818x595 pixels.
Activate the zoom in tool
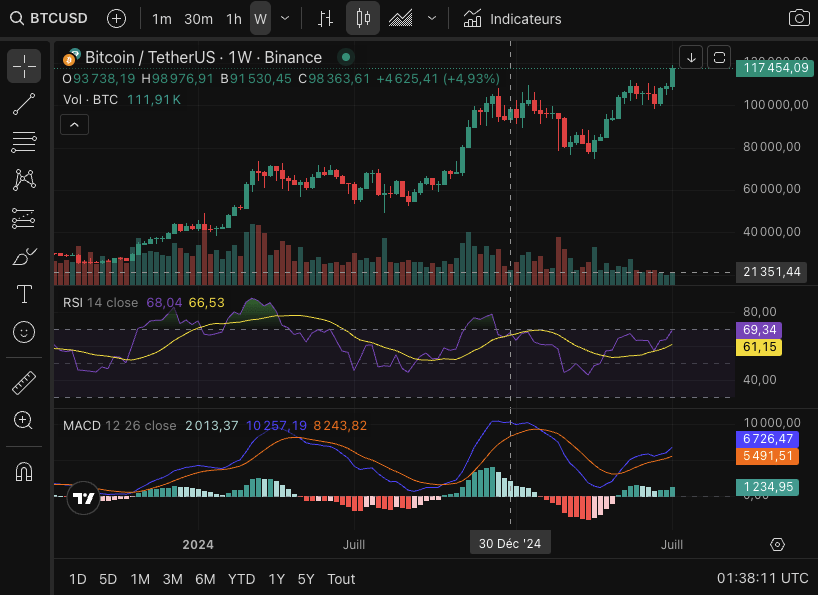click(24, 420)
